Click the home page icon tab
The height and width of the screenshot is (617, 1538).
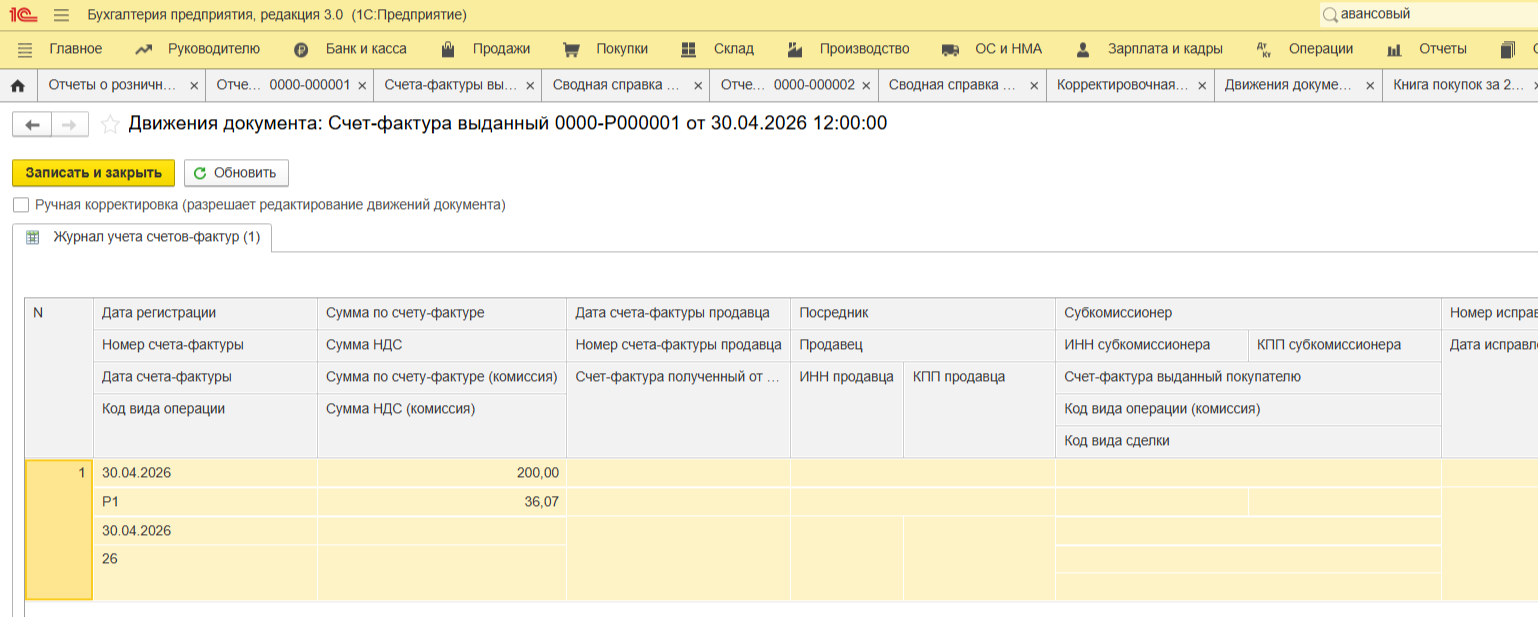pos(17,86)
